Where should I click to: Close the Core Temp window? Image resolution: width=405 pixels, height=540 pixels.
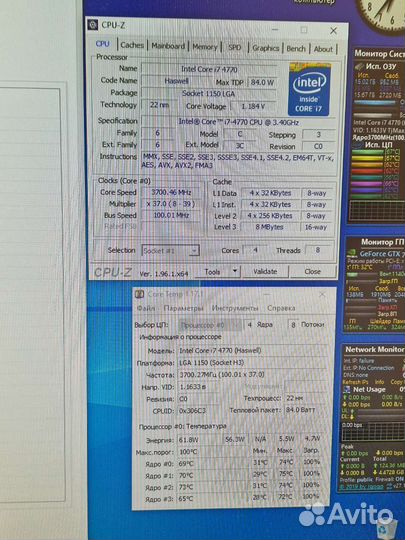[x=322, y=294]
